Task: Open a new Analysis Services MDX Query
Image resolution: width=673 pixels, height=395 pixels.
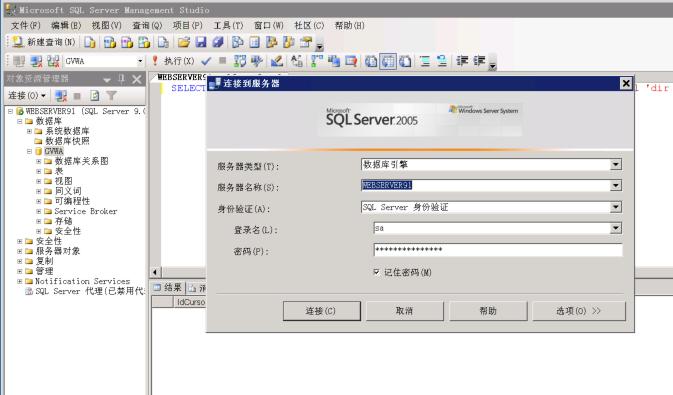Action: [109, 42]
